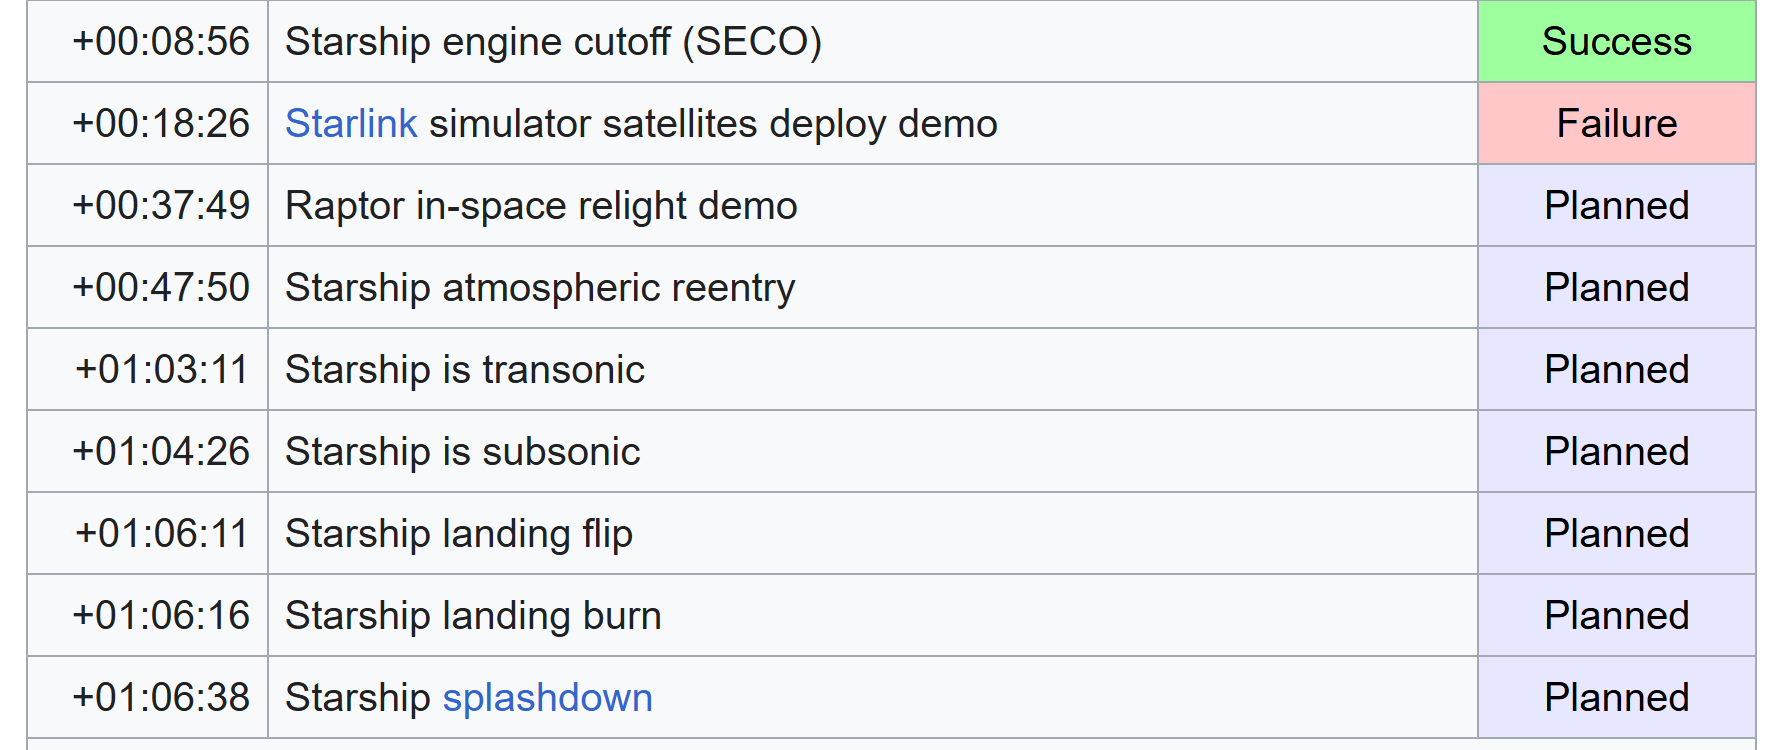Select the Raptor in-space relight demo text
Image resolution: width=1768 pixels, height=750 pixels.
click(x=541, y=206)
